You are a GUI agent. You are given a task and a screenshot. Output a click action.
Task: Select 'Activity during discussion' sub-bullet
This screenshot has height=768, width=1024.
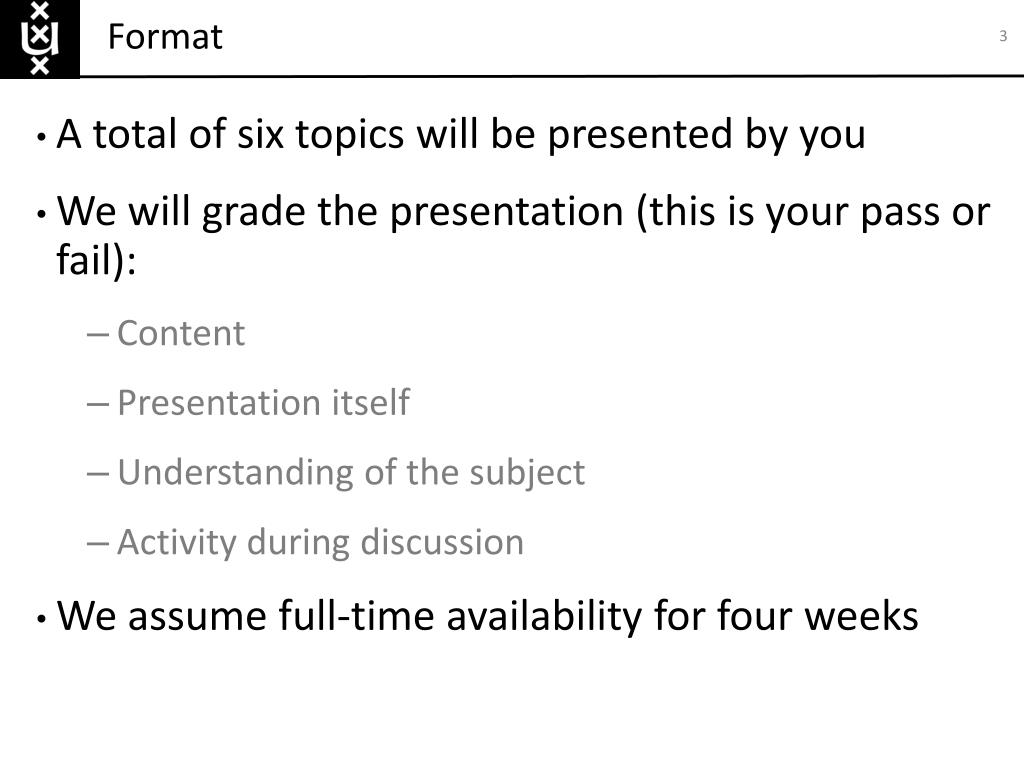click(x=321, y=543)
